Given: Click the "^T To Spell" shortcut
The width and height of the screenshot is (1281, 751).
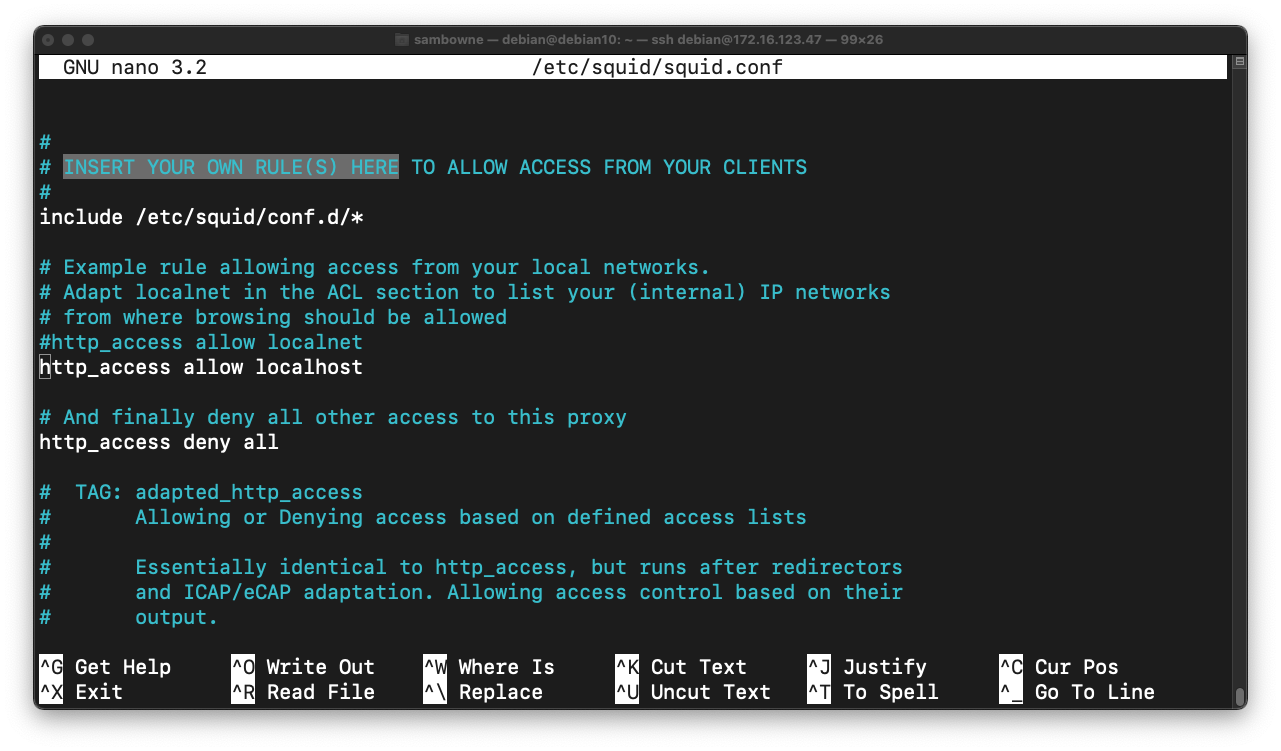Looking at the screenshot, I should point(873,692).
